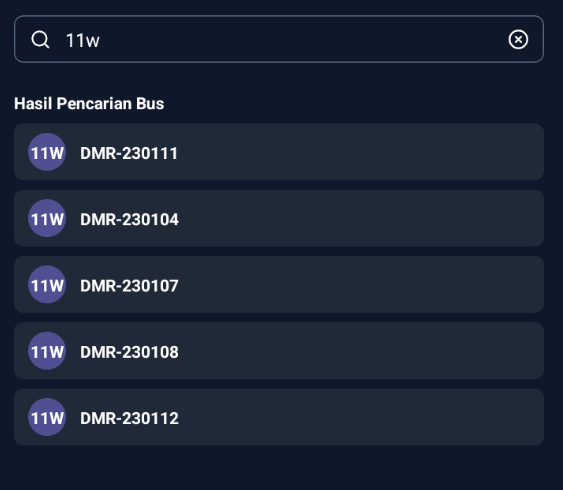The image size is (563, 490).
Task: Click the 11W badge beside DMR-230108
Action: tap(47, 351)
